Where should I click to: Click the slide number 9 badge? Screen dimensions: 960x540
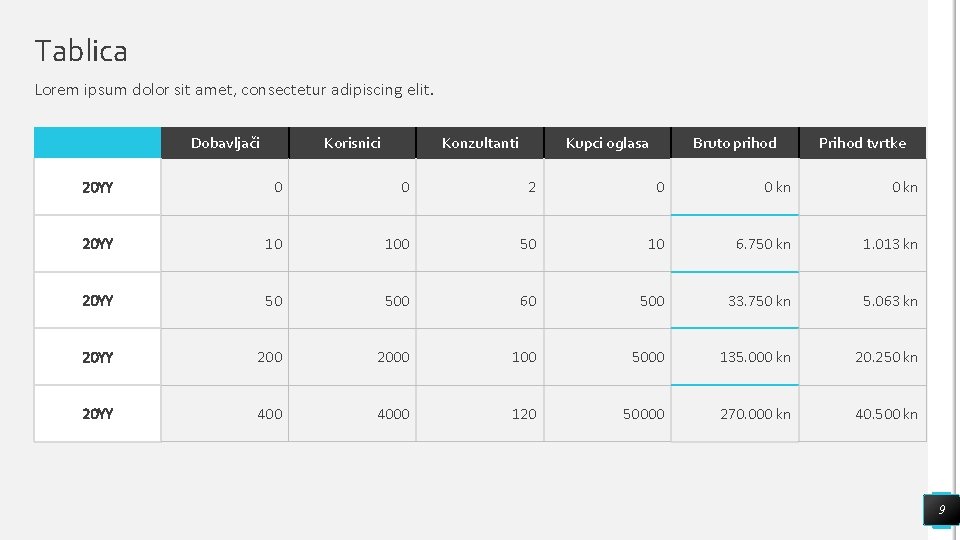click(x=940, y=510)
